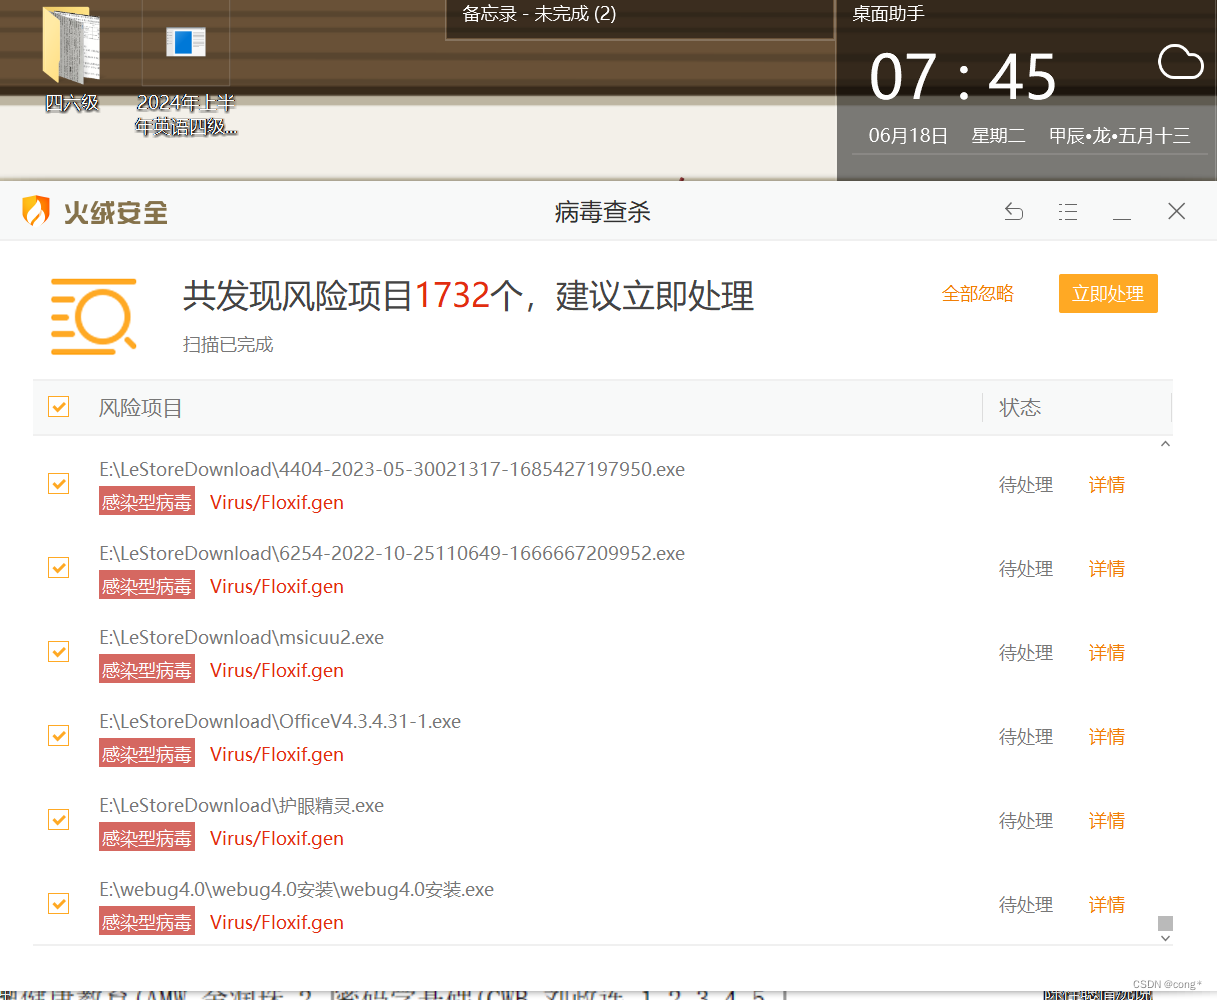Screen dimensions: 1217x1000
Task: Uncheck the msicuu2.exe risk item
Action: tap(59, 652)
